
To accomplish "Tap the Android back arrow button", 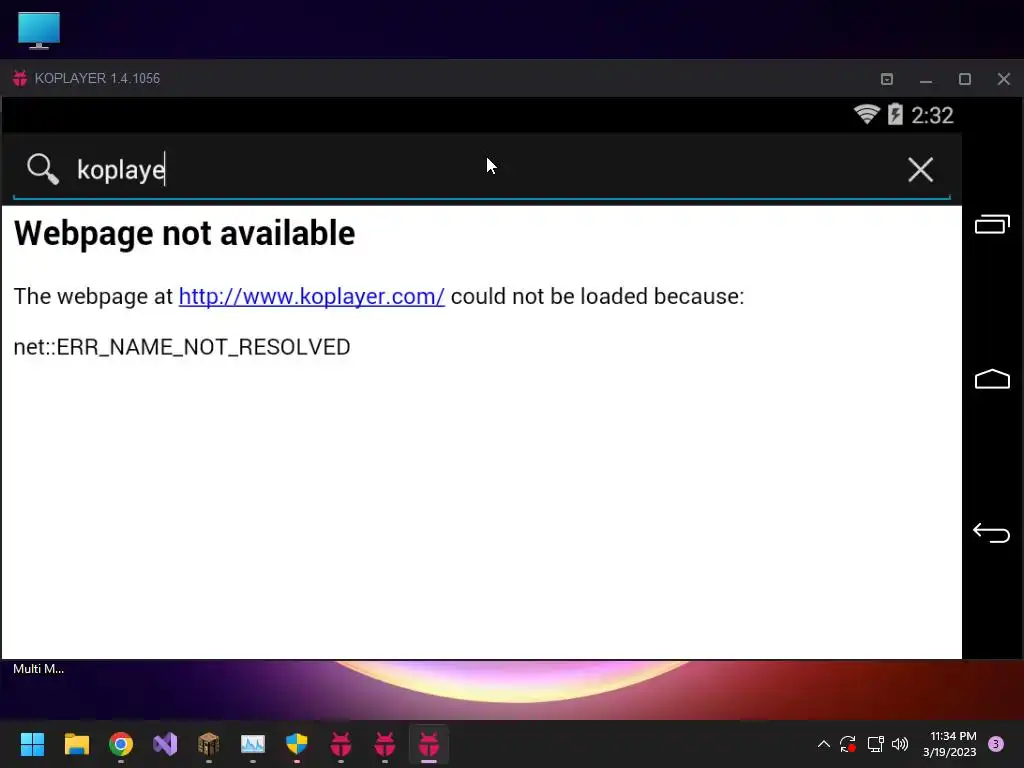I will click(x=991, y=533).
